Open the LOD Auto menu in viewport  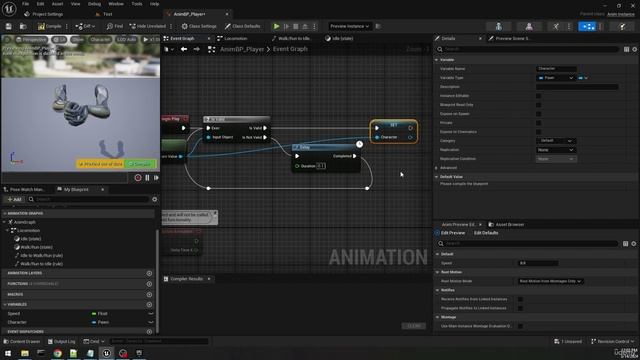click(x=126, y=40)
